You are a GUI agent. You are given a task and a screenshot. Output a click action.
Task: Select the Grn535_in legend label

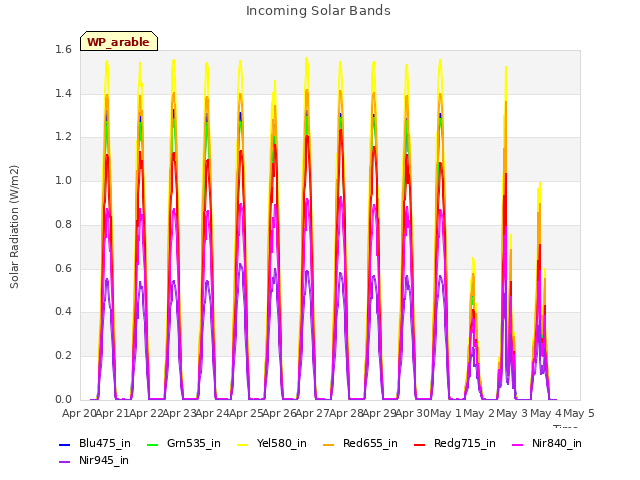click(194, 444)
